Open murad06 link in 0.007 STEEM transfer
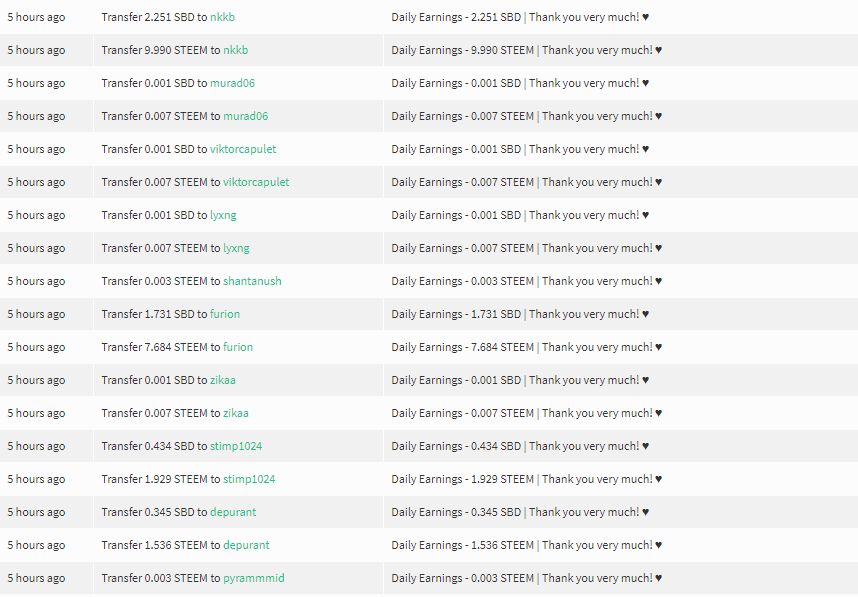 [245, 116]
